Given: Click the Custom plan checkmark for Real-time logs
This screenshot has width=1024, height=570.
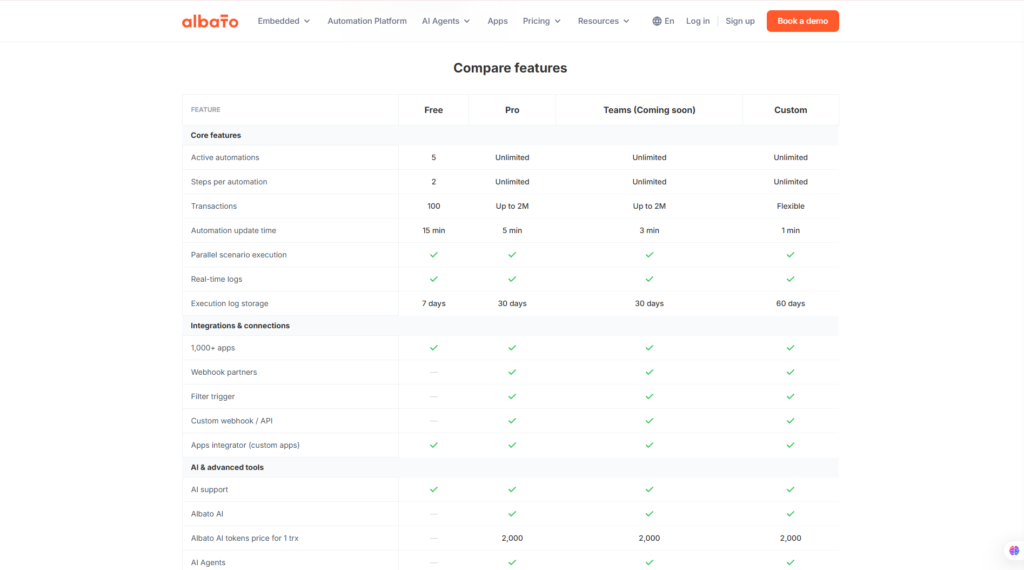Looking at the screenshot, I should [x=790, y=279].
